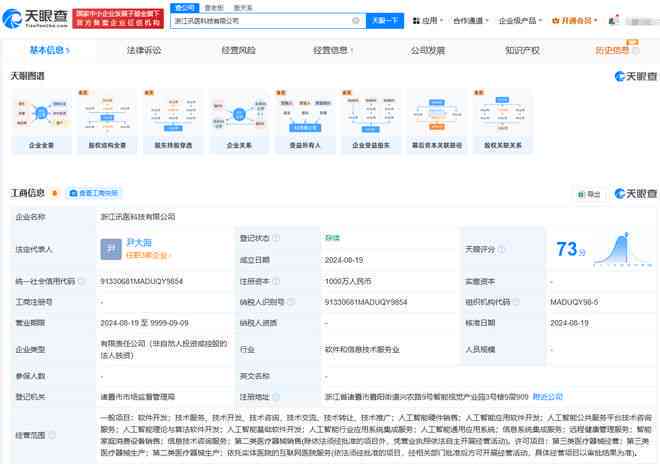Select the 查公司 search tab
Image resolution: width=660 pixels, height=464 pixels.
tap(185, 8)
